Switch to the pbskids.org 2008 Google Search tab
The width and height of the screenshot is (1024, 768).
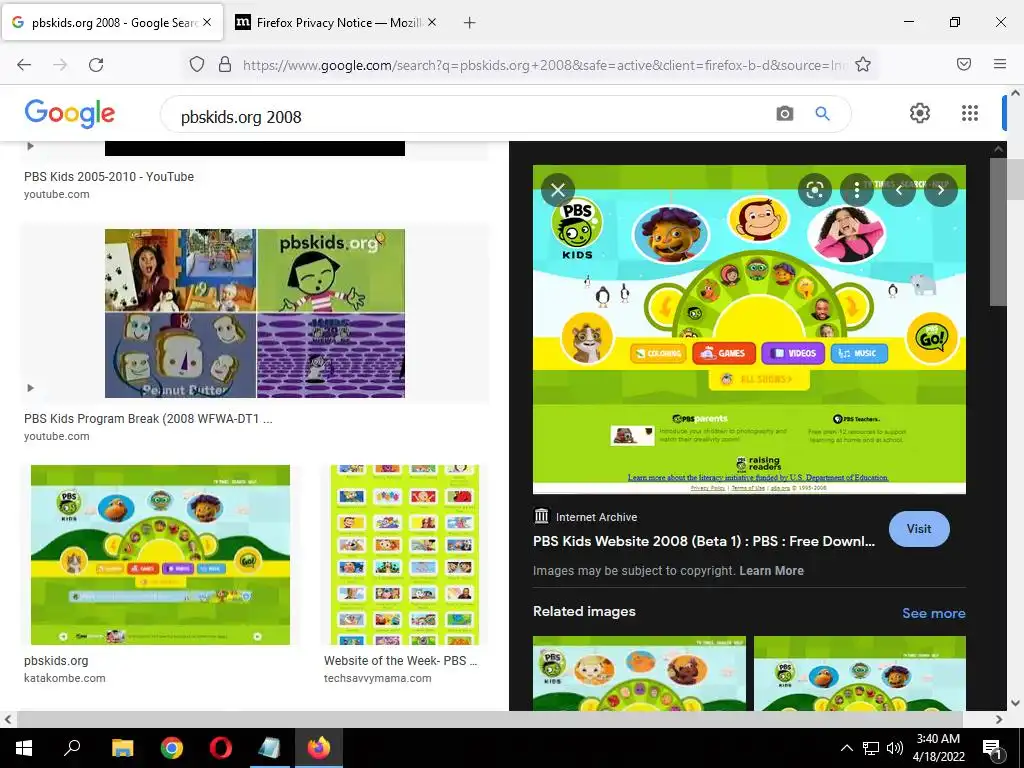(112, 22)
